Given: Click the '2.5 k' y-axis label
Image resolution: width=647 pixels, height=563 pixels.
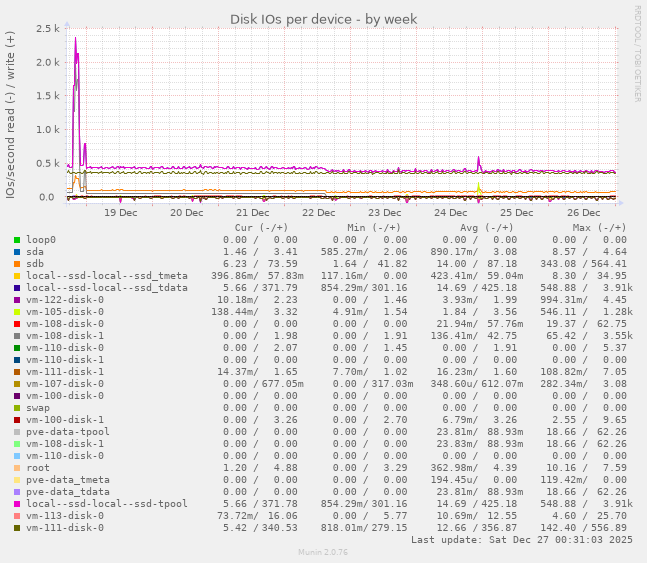Looking at the screenshot, I should [x=48, y=29].
